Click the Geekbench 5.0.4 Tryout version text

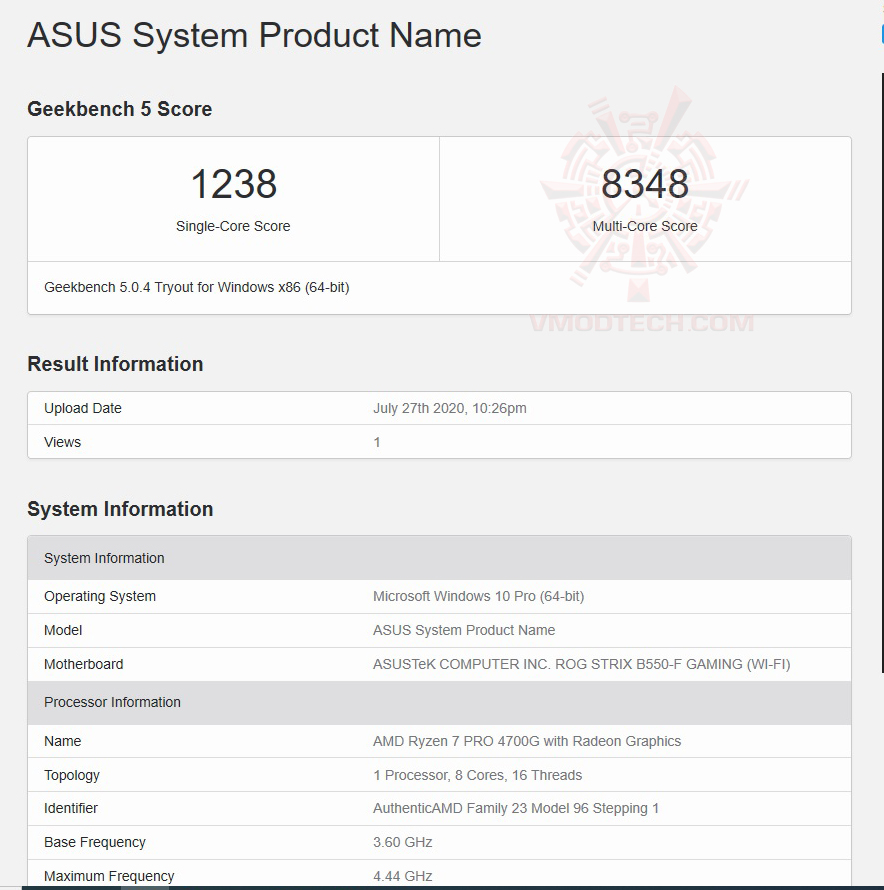click(x=196, y=287)
